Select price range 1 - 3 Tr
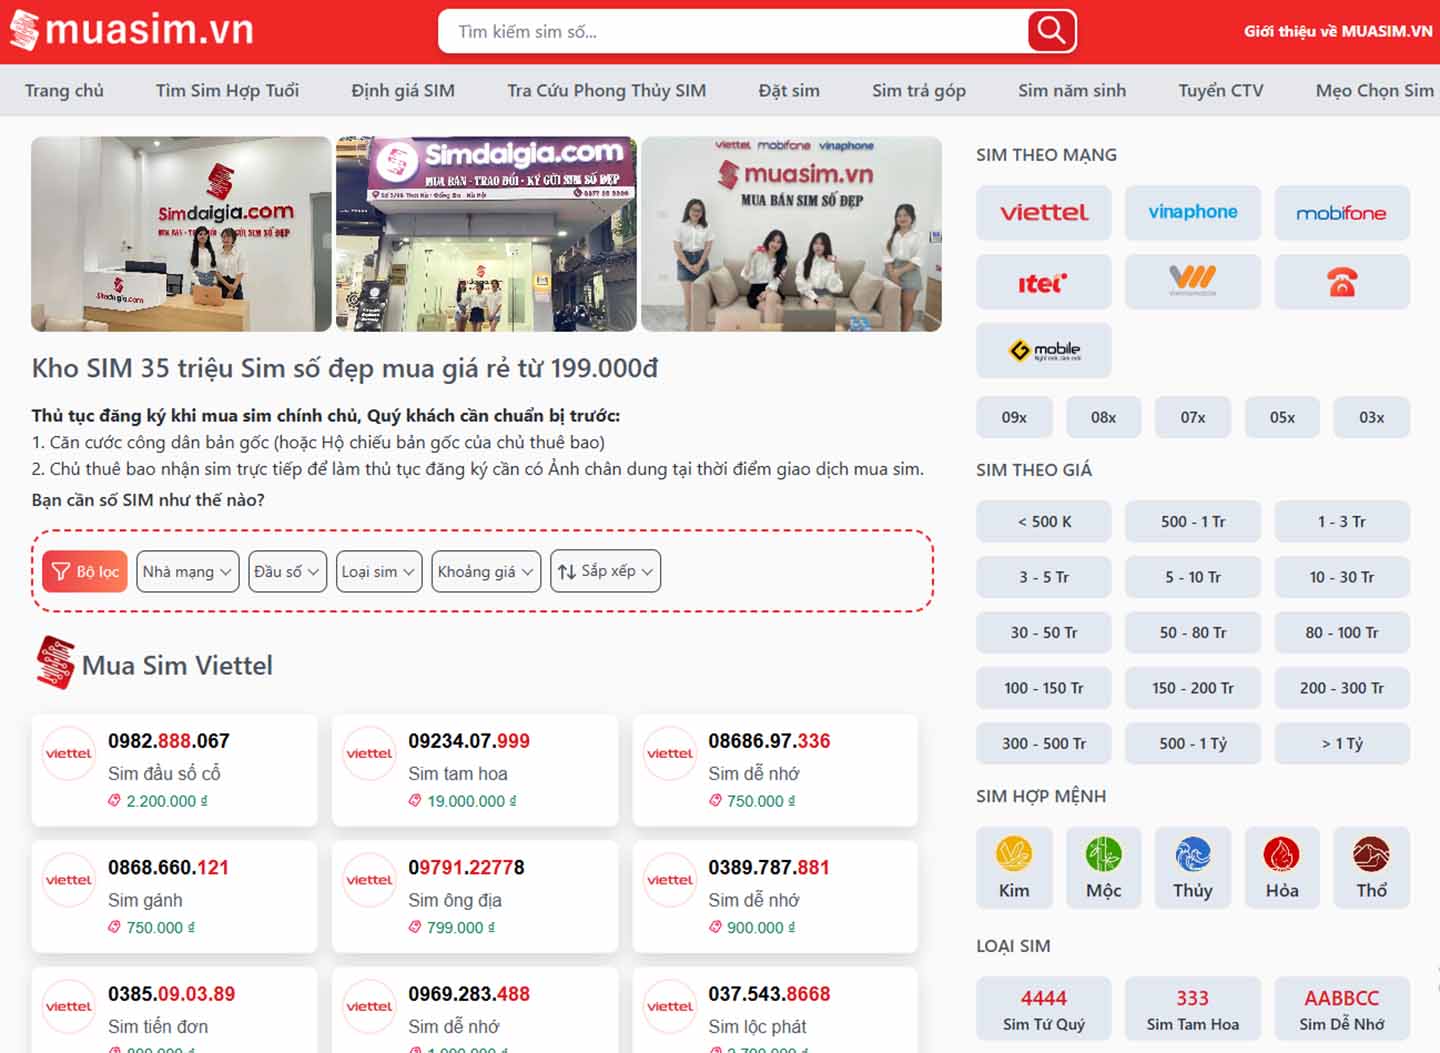Screen dimensions: 1440x1053 (x=1341, y=521)
